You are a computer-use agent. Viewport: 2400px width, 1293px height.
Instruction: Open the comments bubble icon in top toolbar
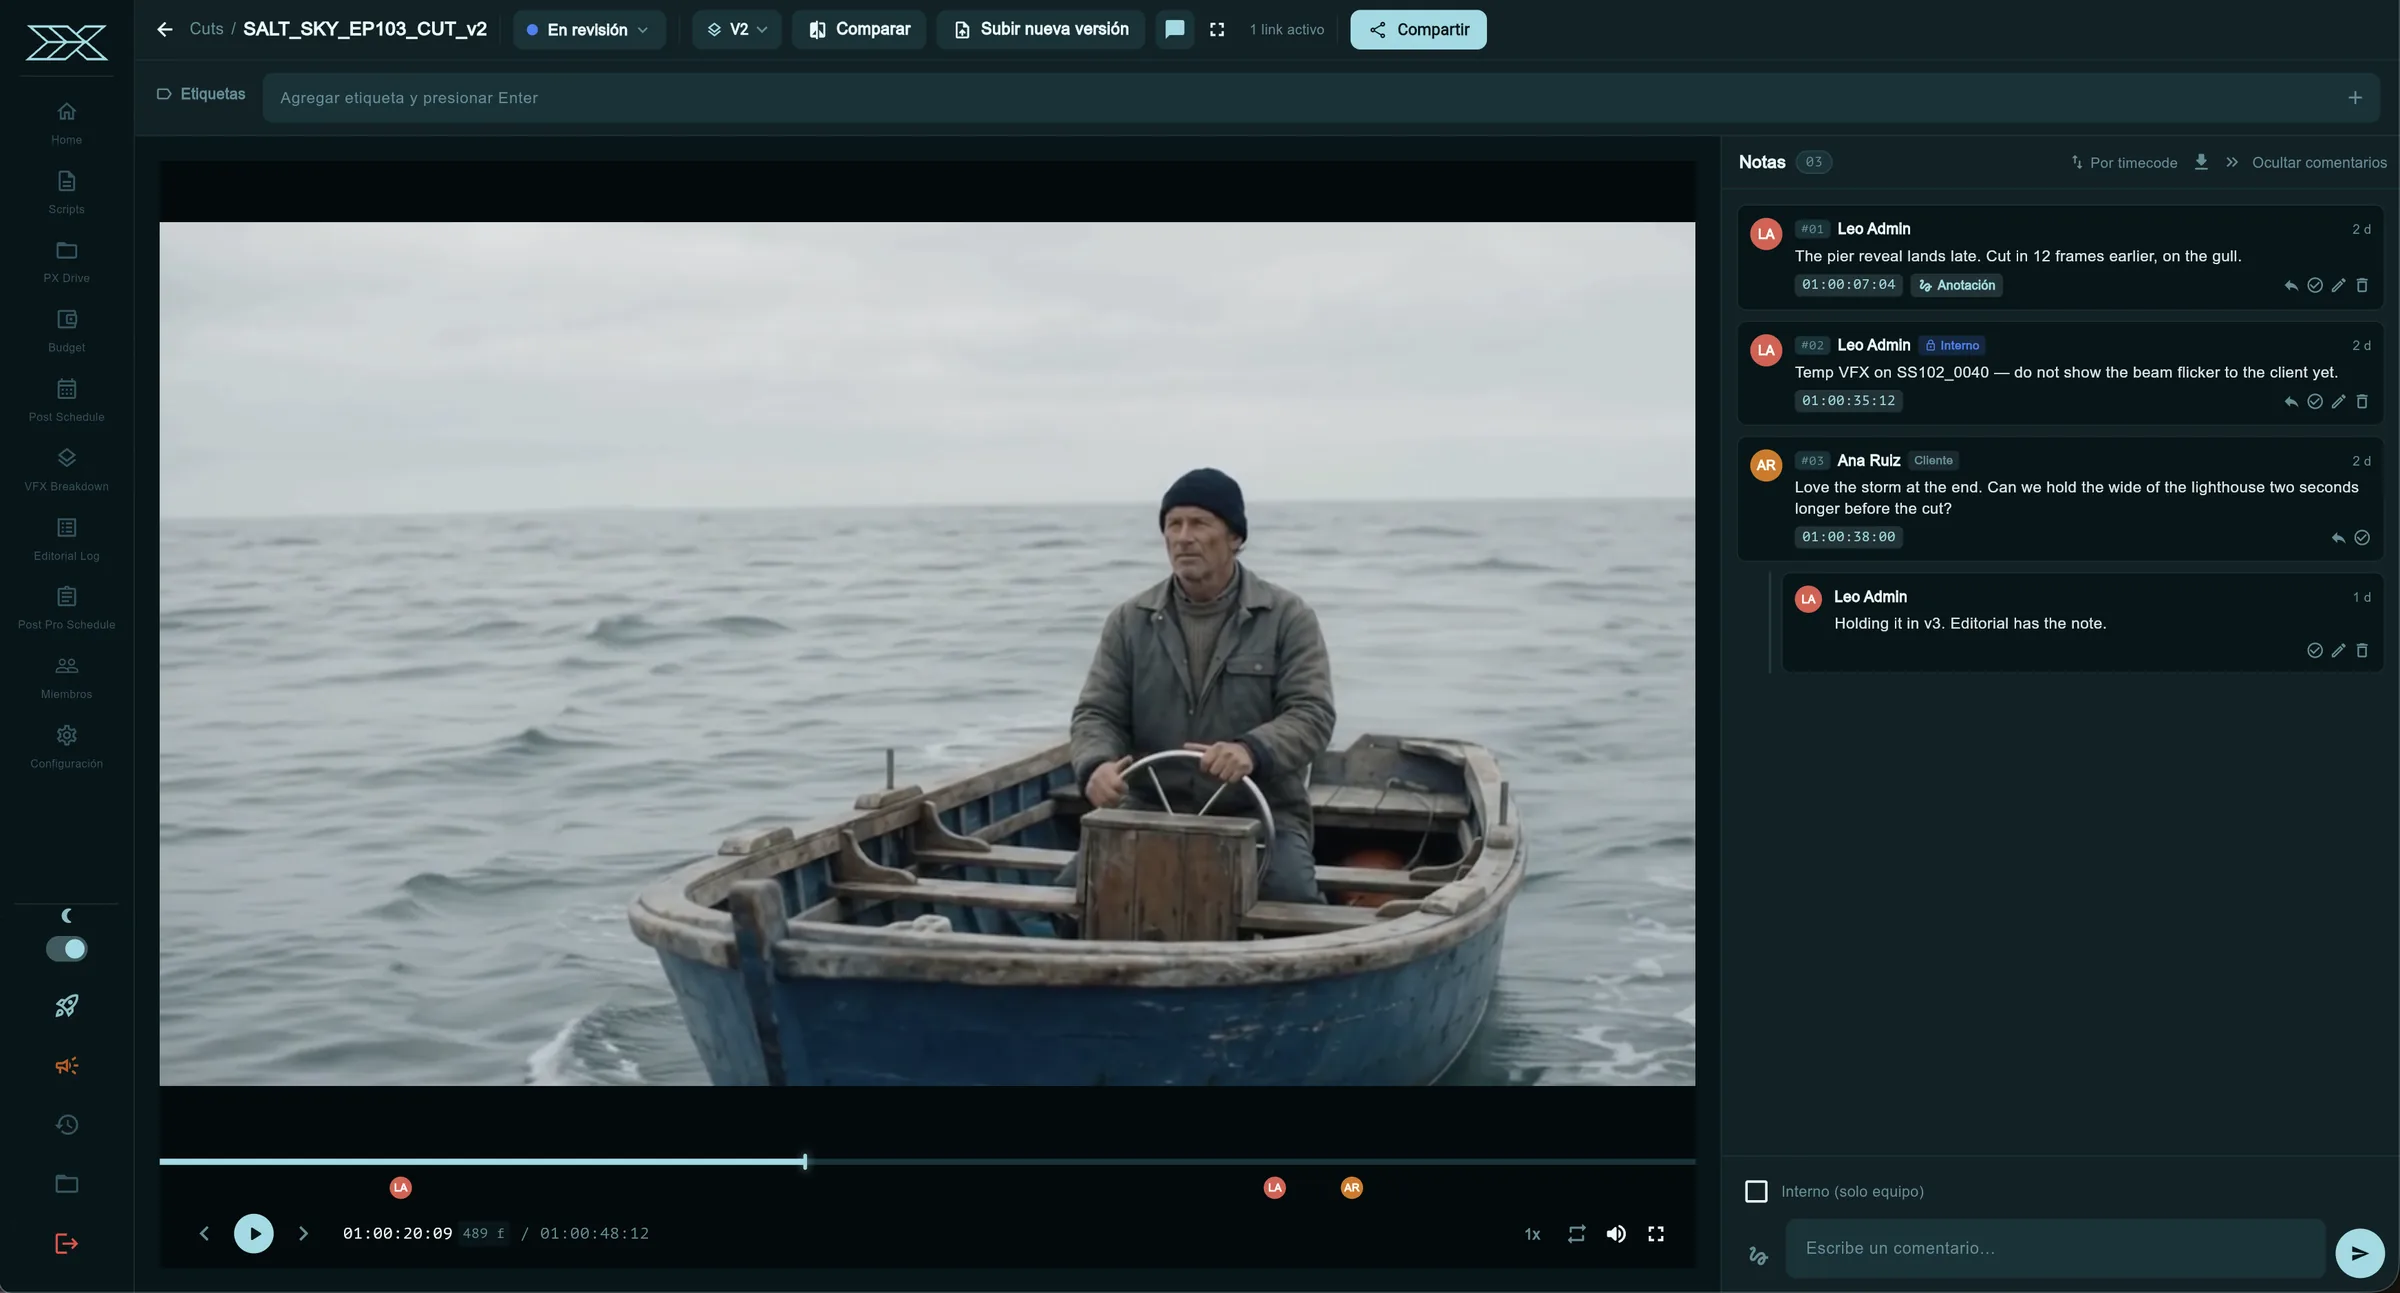1175,29
